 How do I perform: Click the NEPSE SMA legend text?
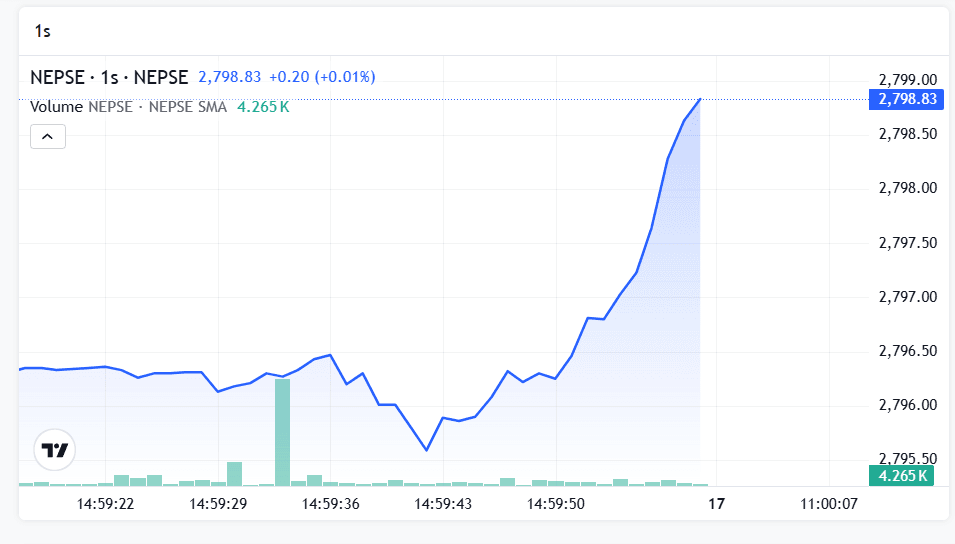click(x=188, y=107)
